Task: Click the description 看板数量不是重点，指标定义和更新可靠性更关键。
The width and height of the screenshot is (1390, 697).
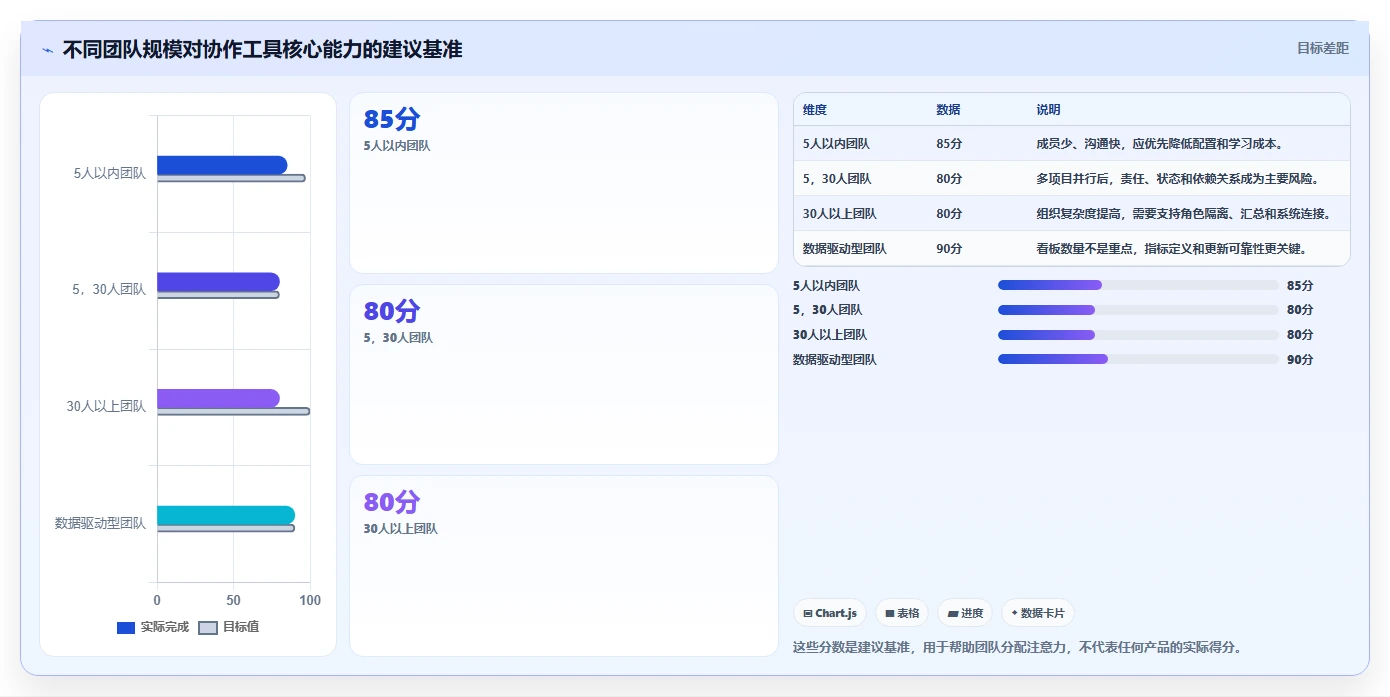Action: 1172,249
